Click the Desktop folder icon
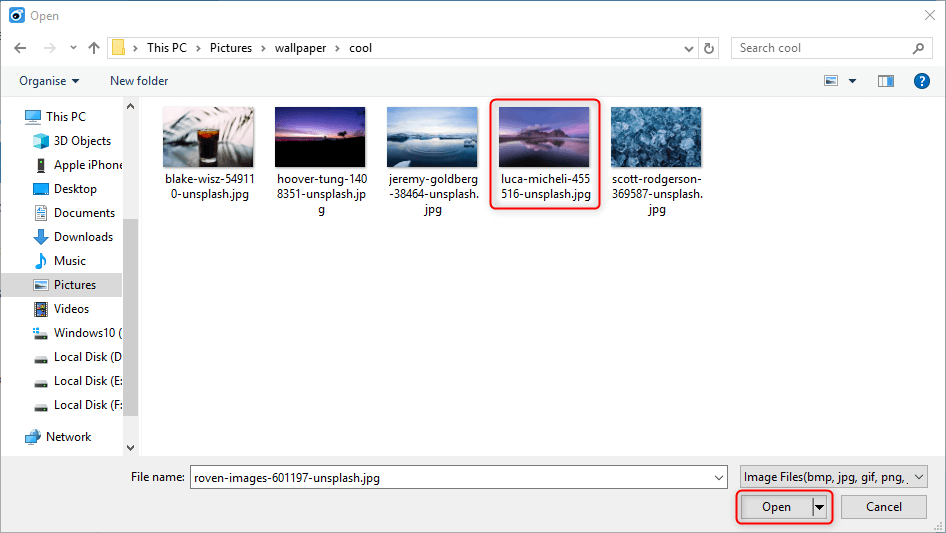Image resolution: width=946 pixels, height=533 pixels. (x=40, y=189)
